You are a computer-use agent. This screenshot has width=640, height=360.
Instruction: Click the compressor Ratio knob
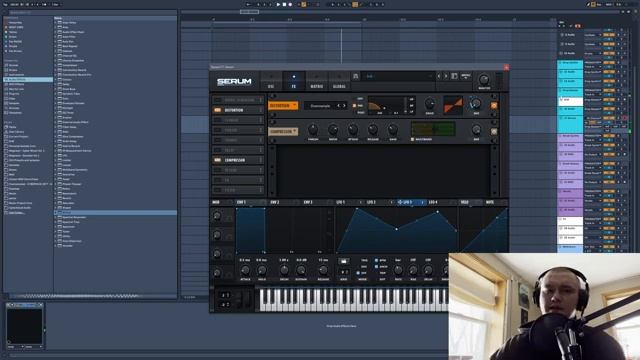click(x=333, y=130)
